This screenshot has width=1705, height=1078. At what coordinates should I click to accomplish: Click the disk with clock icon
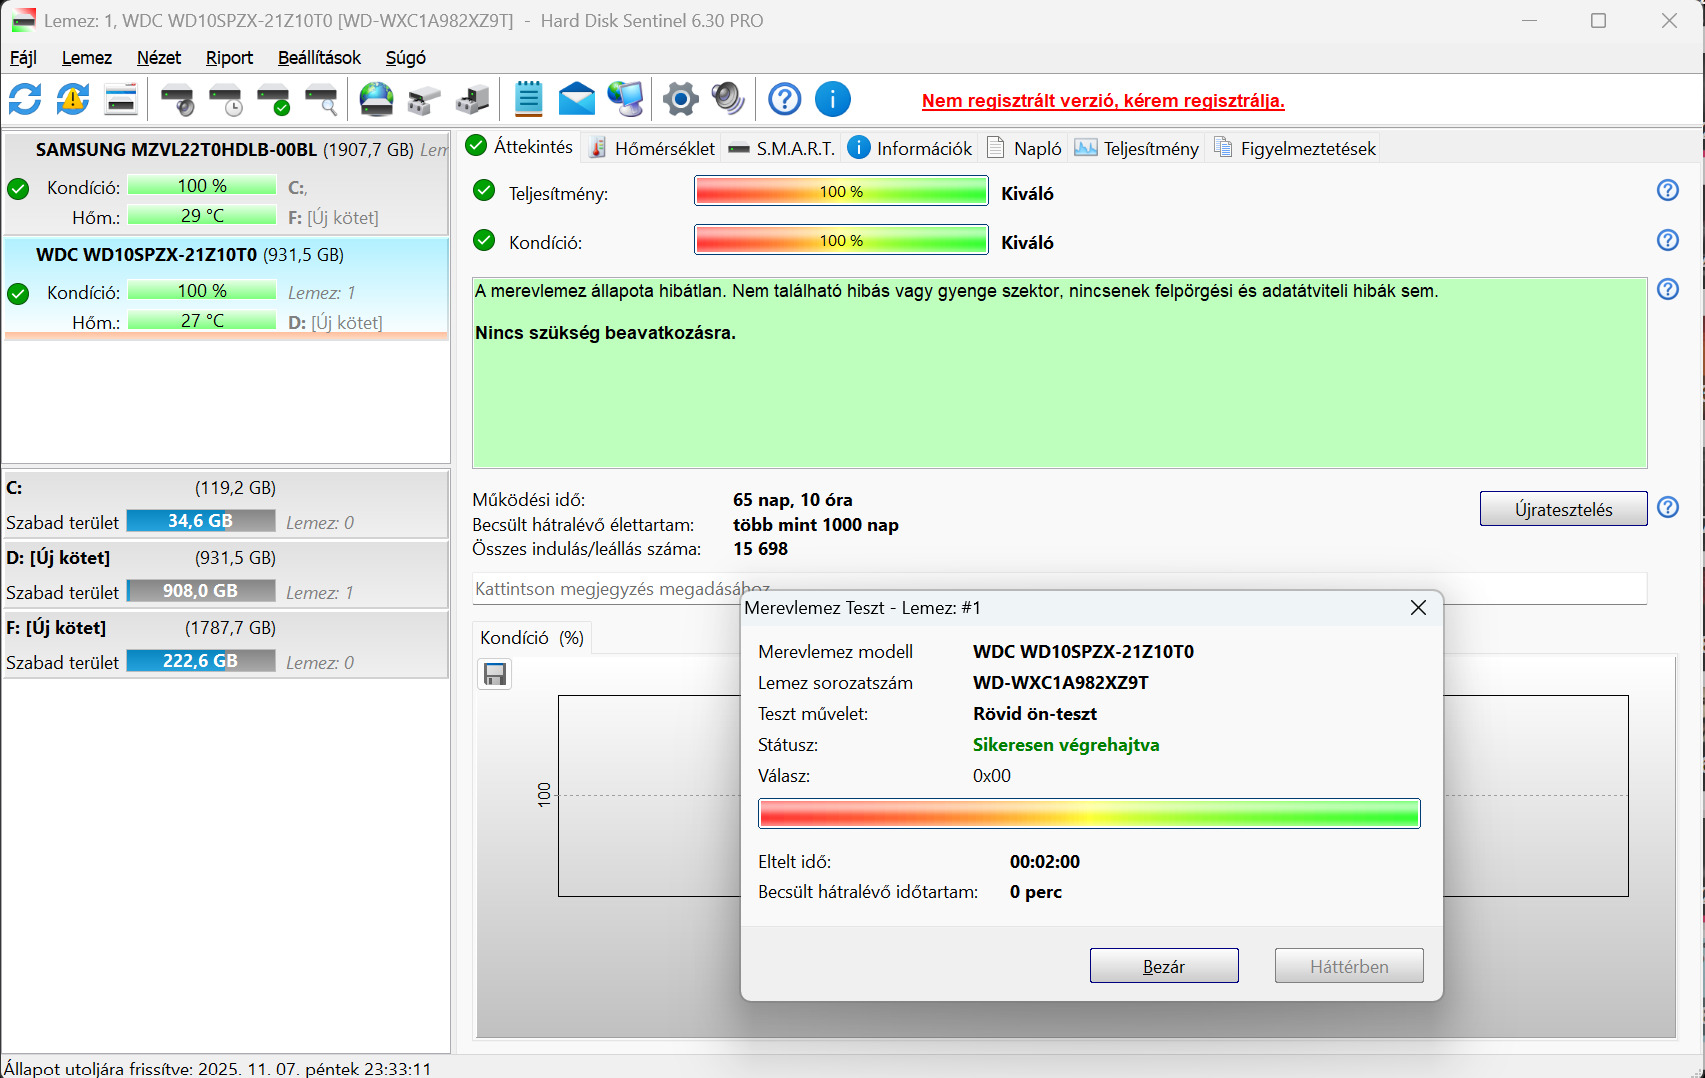[x=225, y=99]
